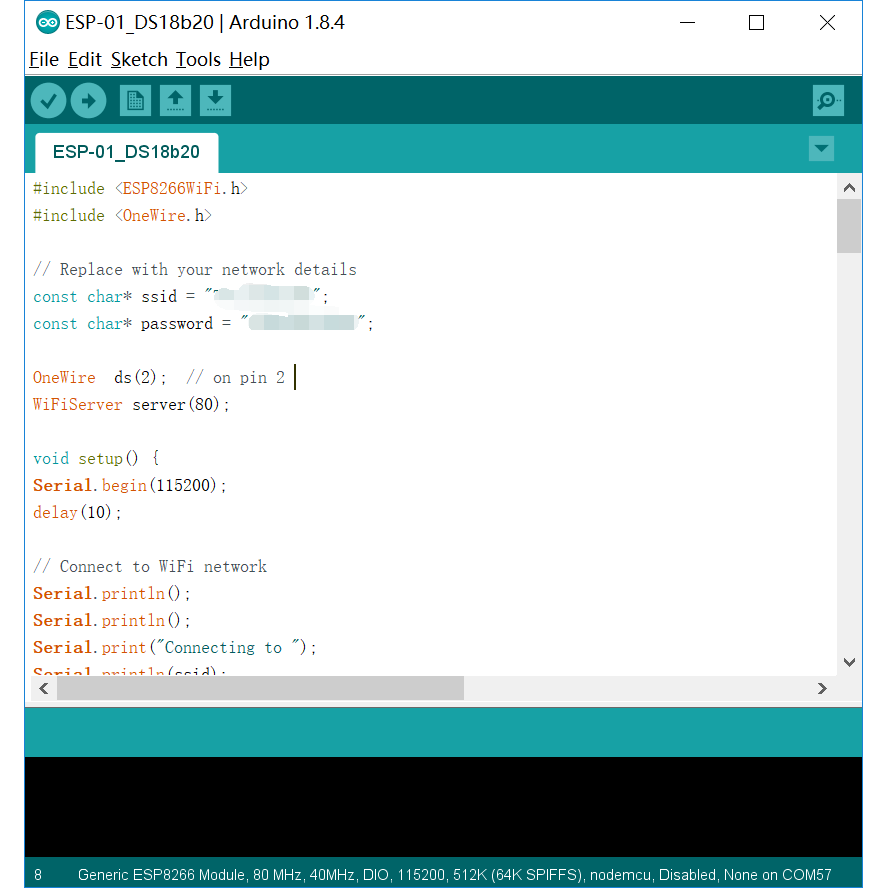This screenshot has width=888, height=888.
Task: Create a new sketch via the page icon
Action: click(x=135, y=100)
